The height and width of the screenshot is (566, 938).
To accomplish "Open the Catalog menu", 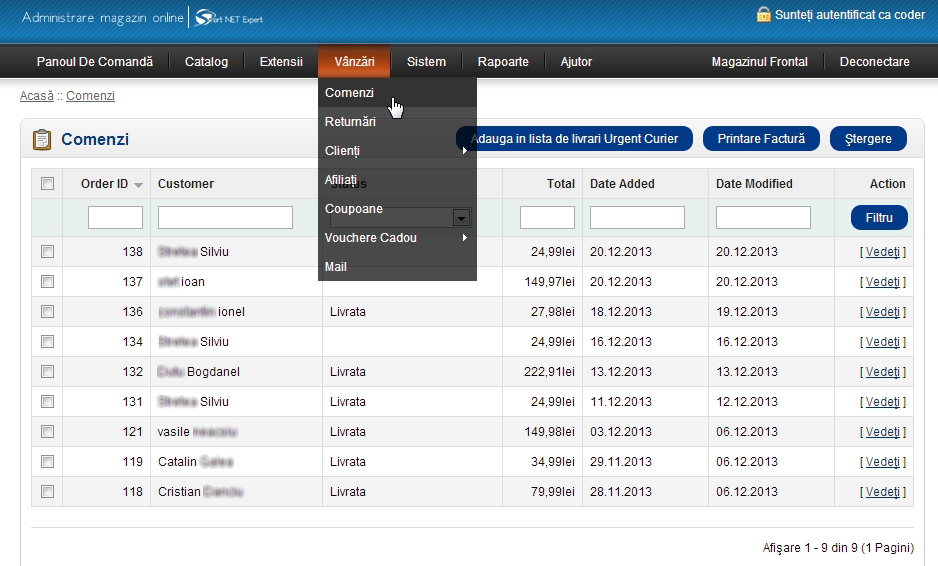I will pyautogui.click(x=206, y=62).
